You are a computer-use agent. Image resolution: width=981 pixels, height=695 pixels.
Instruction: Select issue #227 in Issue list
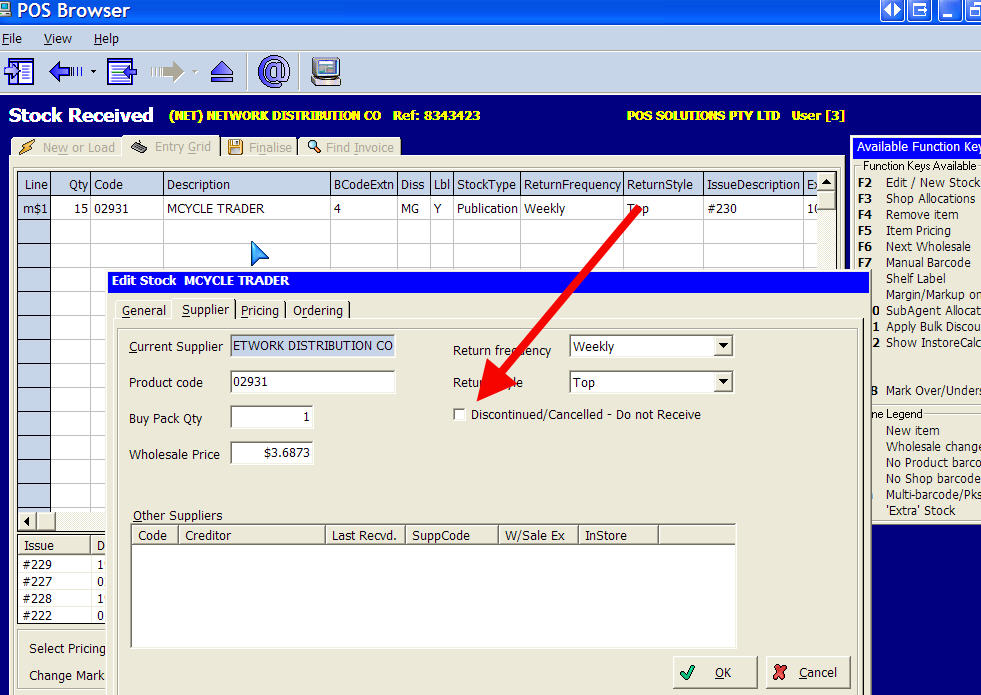pyautogui.click(x=38, y=581)
